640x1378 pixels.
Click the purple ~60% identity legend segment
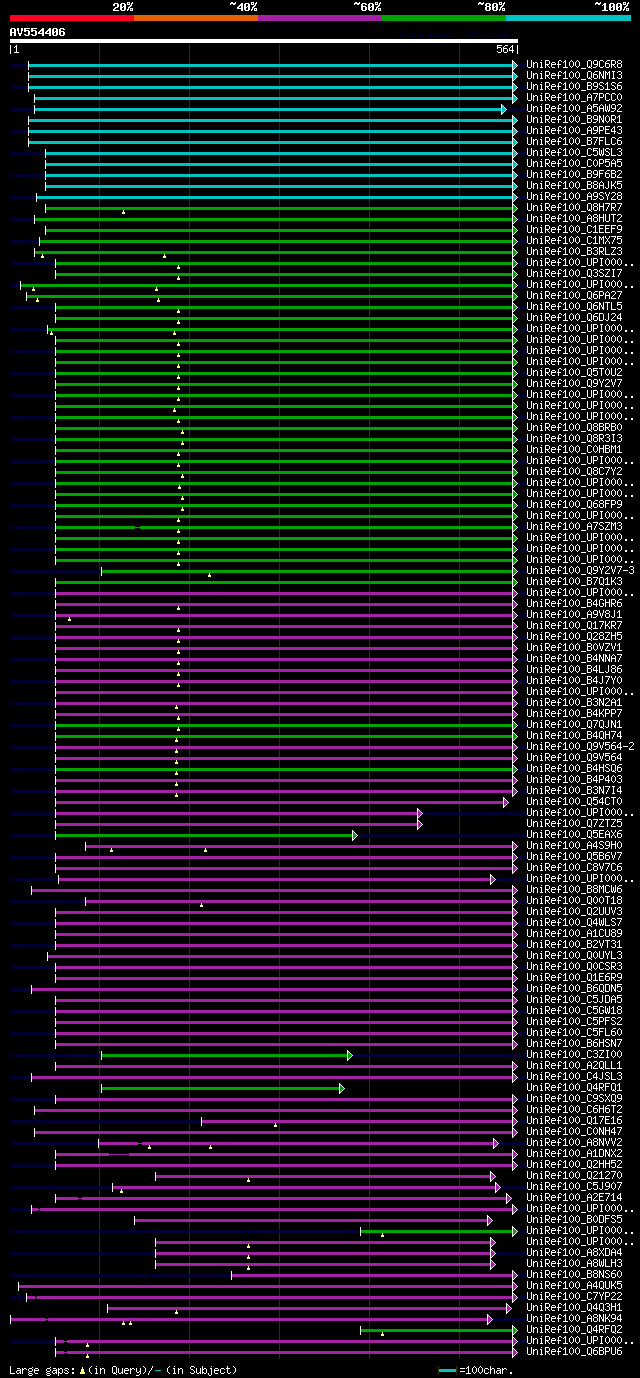320,17
